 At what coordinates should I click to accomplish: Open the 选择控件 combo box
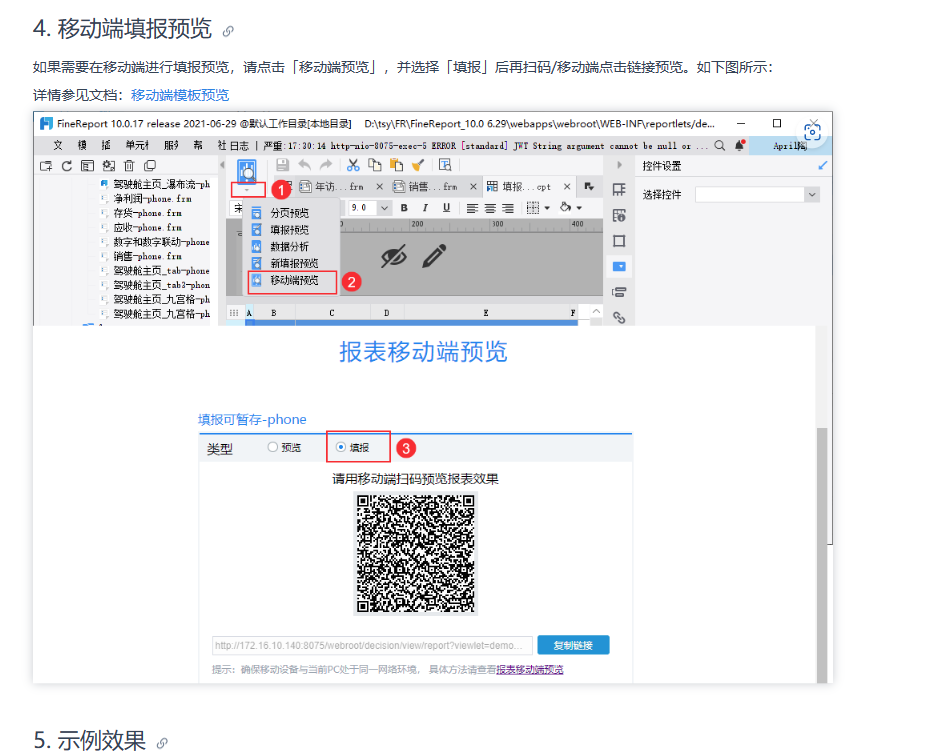pyautogui.click(x=758, y=195)
